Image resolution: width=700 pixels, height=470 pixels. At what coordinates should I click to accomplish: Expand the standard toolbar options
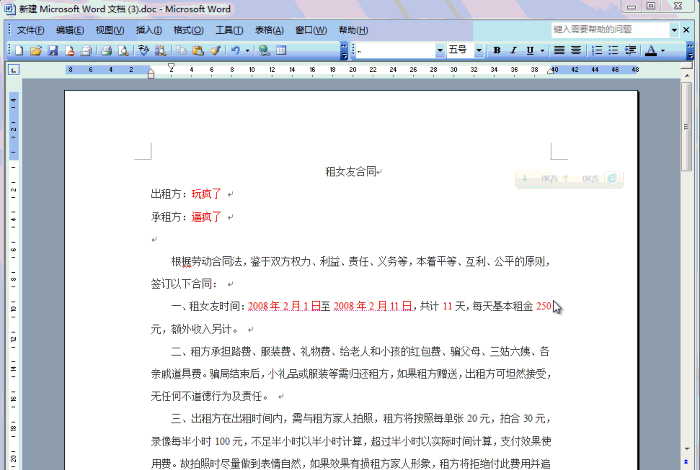[344, 51]
